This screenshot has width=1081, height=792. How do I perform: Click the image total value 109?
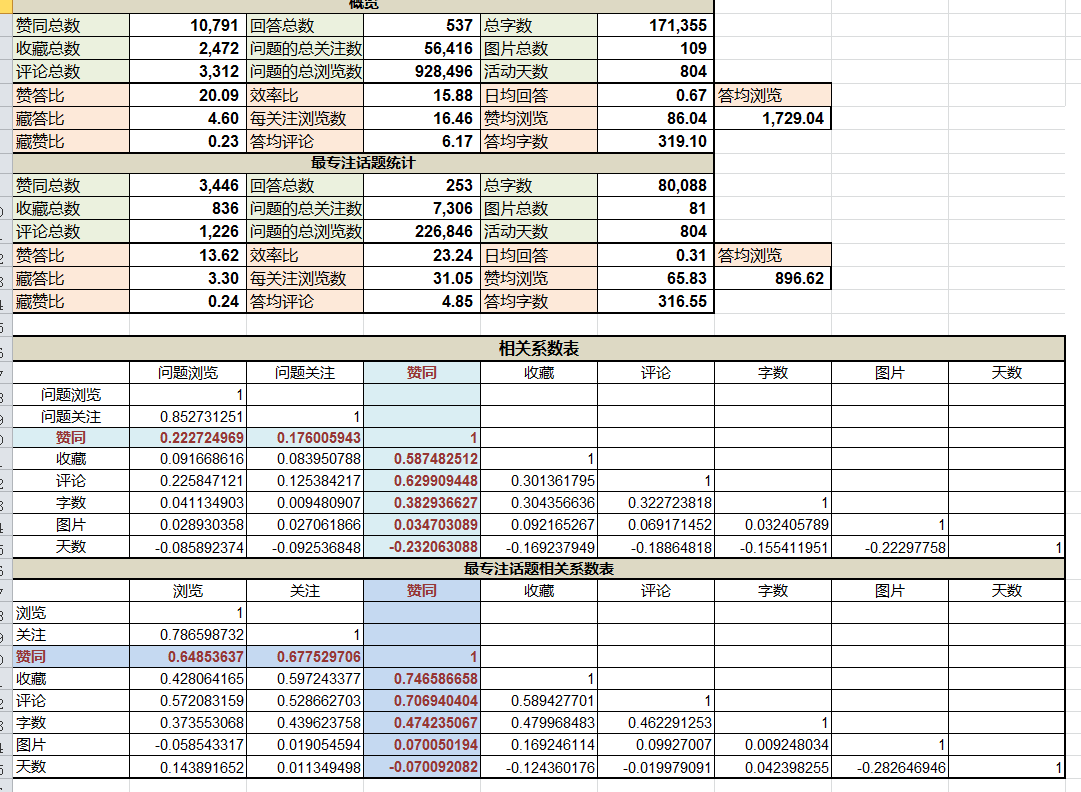coord(655,48)
